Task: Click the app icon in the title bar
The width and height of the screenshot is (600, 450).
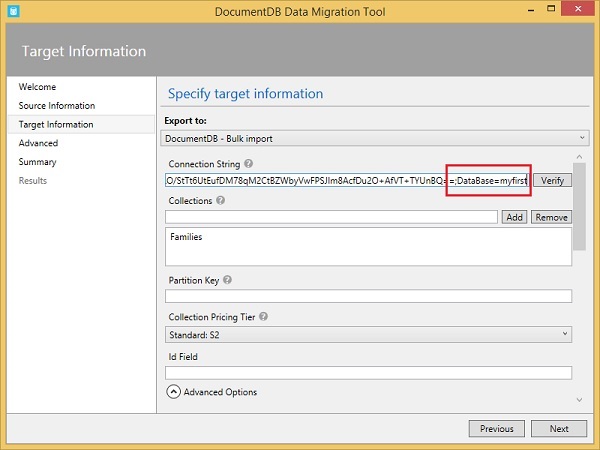Action: pos(12,10)
